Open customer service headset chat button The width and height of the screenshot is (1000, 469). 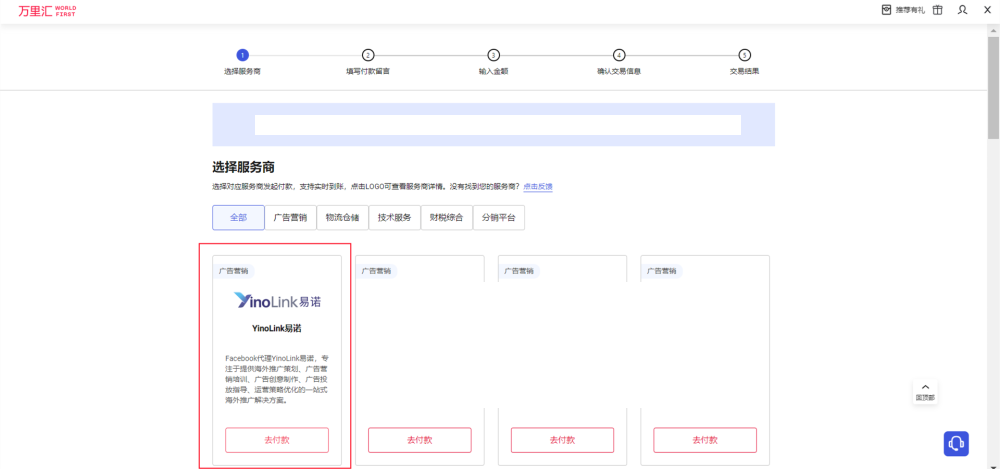coord(956,443)
